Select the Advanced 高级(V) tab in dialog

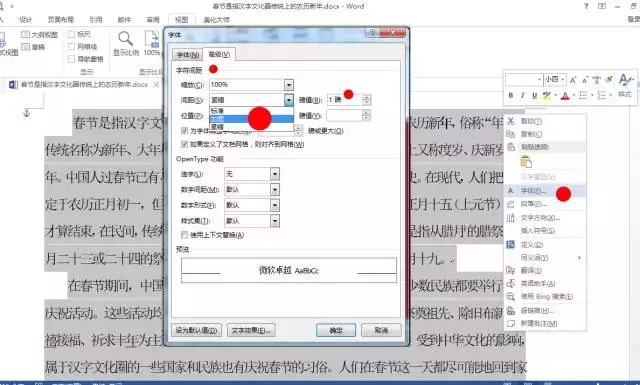[x=219, y=54]
